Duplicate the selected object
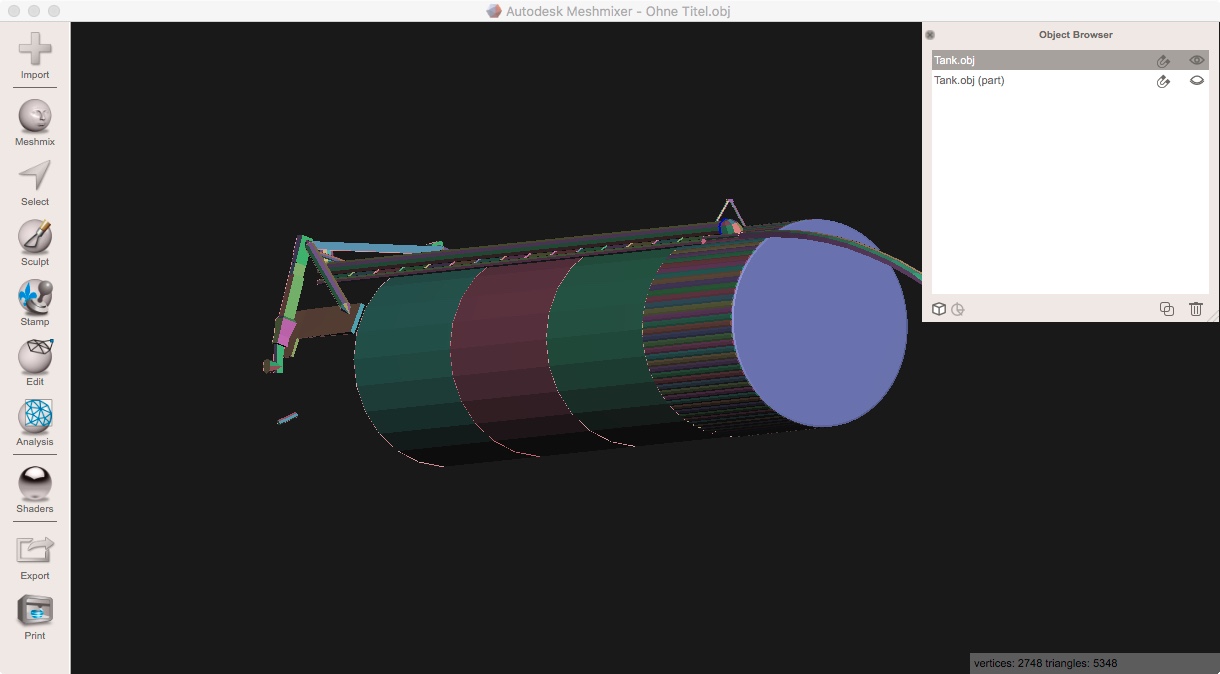 coord(1166,309)
